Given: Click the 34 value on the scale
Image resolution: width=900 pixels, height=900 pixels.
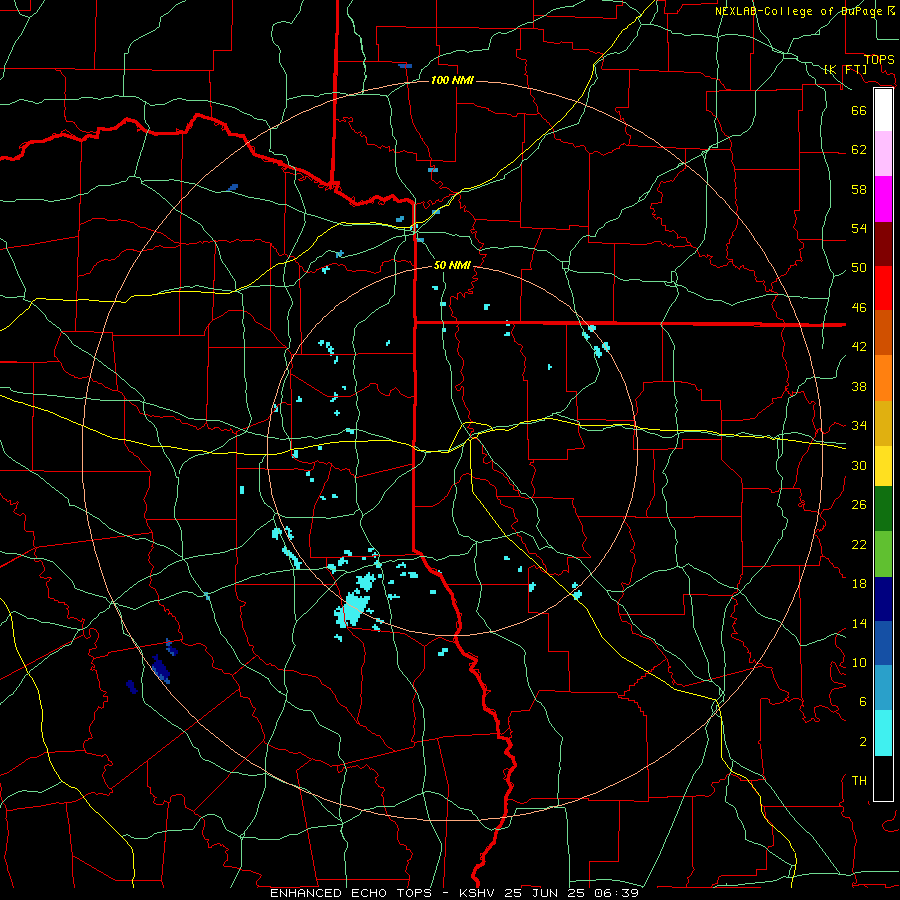Looking at the screenshot, I should [x=859, y=426].
